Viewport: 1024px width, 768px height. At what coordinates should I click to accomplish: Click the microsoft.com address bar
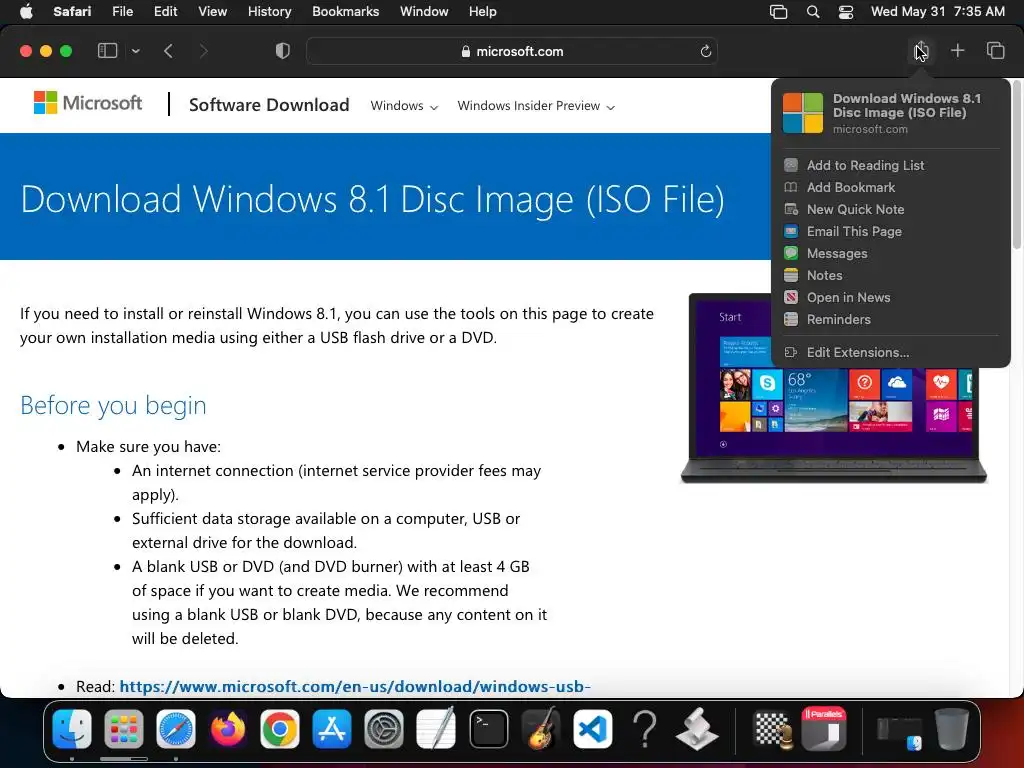pos(512,52)
